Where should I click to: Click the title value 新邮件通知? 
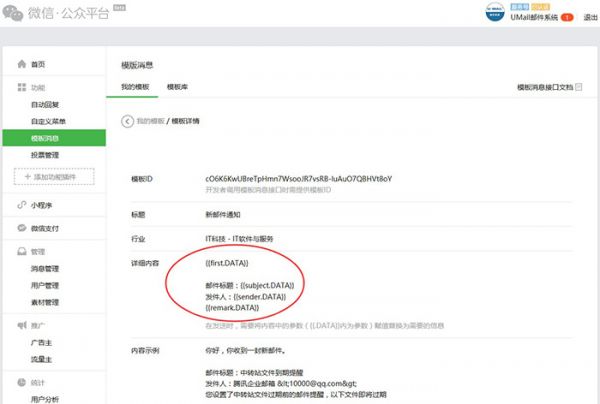(x=223, y=214)
